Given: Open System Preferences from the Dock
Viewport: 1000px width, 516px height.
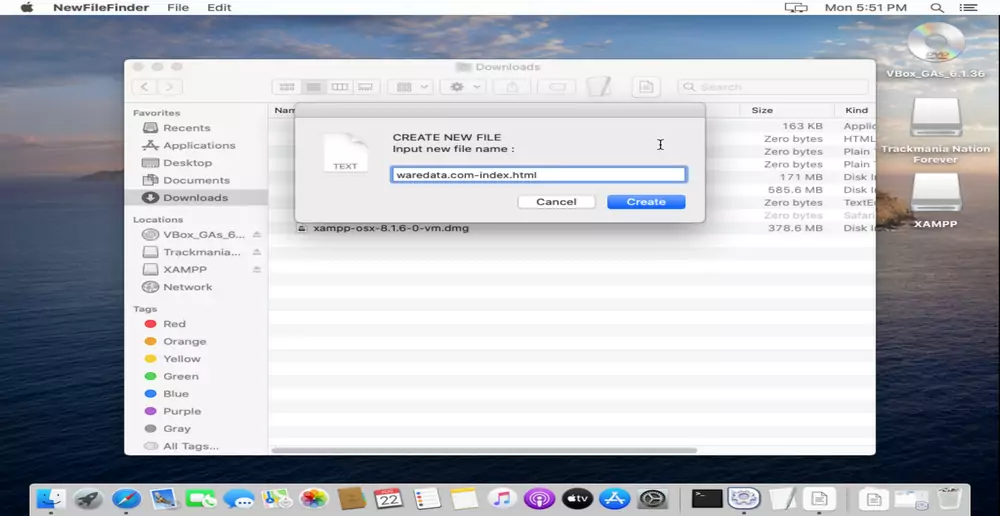Looking at the screenshot, I should coord(652,498).
